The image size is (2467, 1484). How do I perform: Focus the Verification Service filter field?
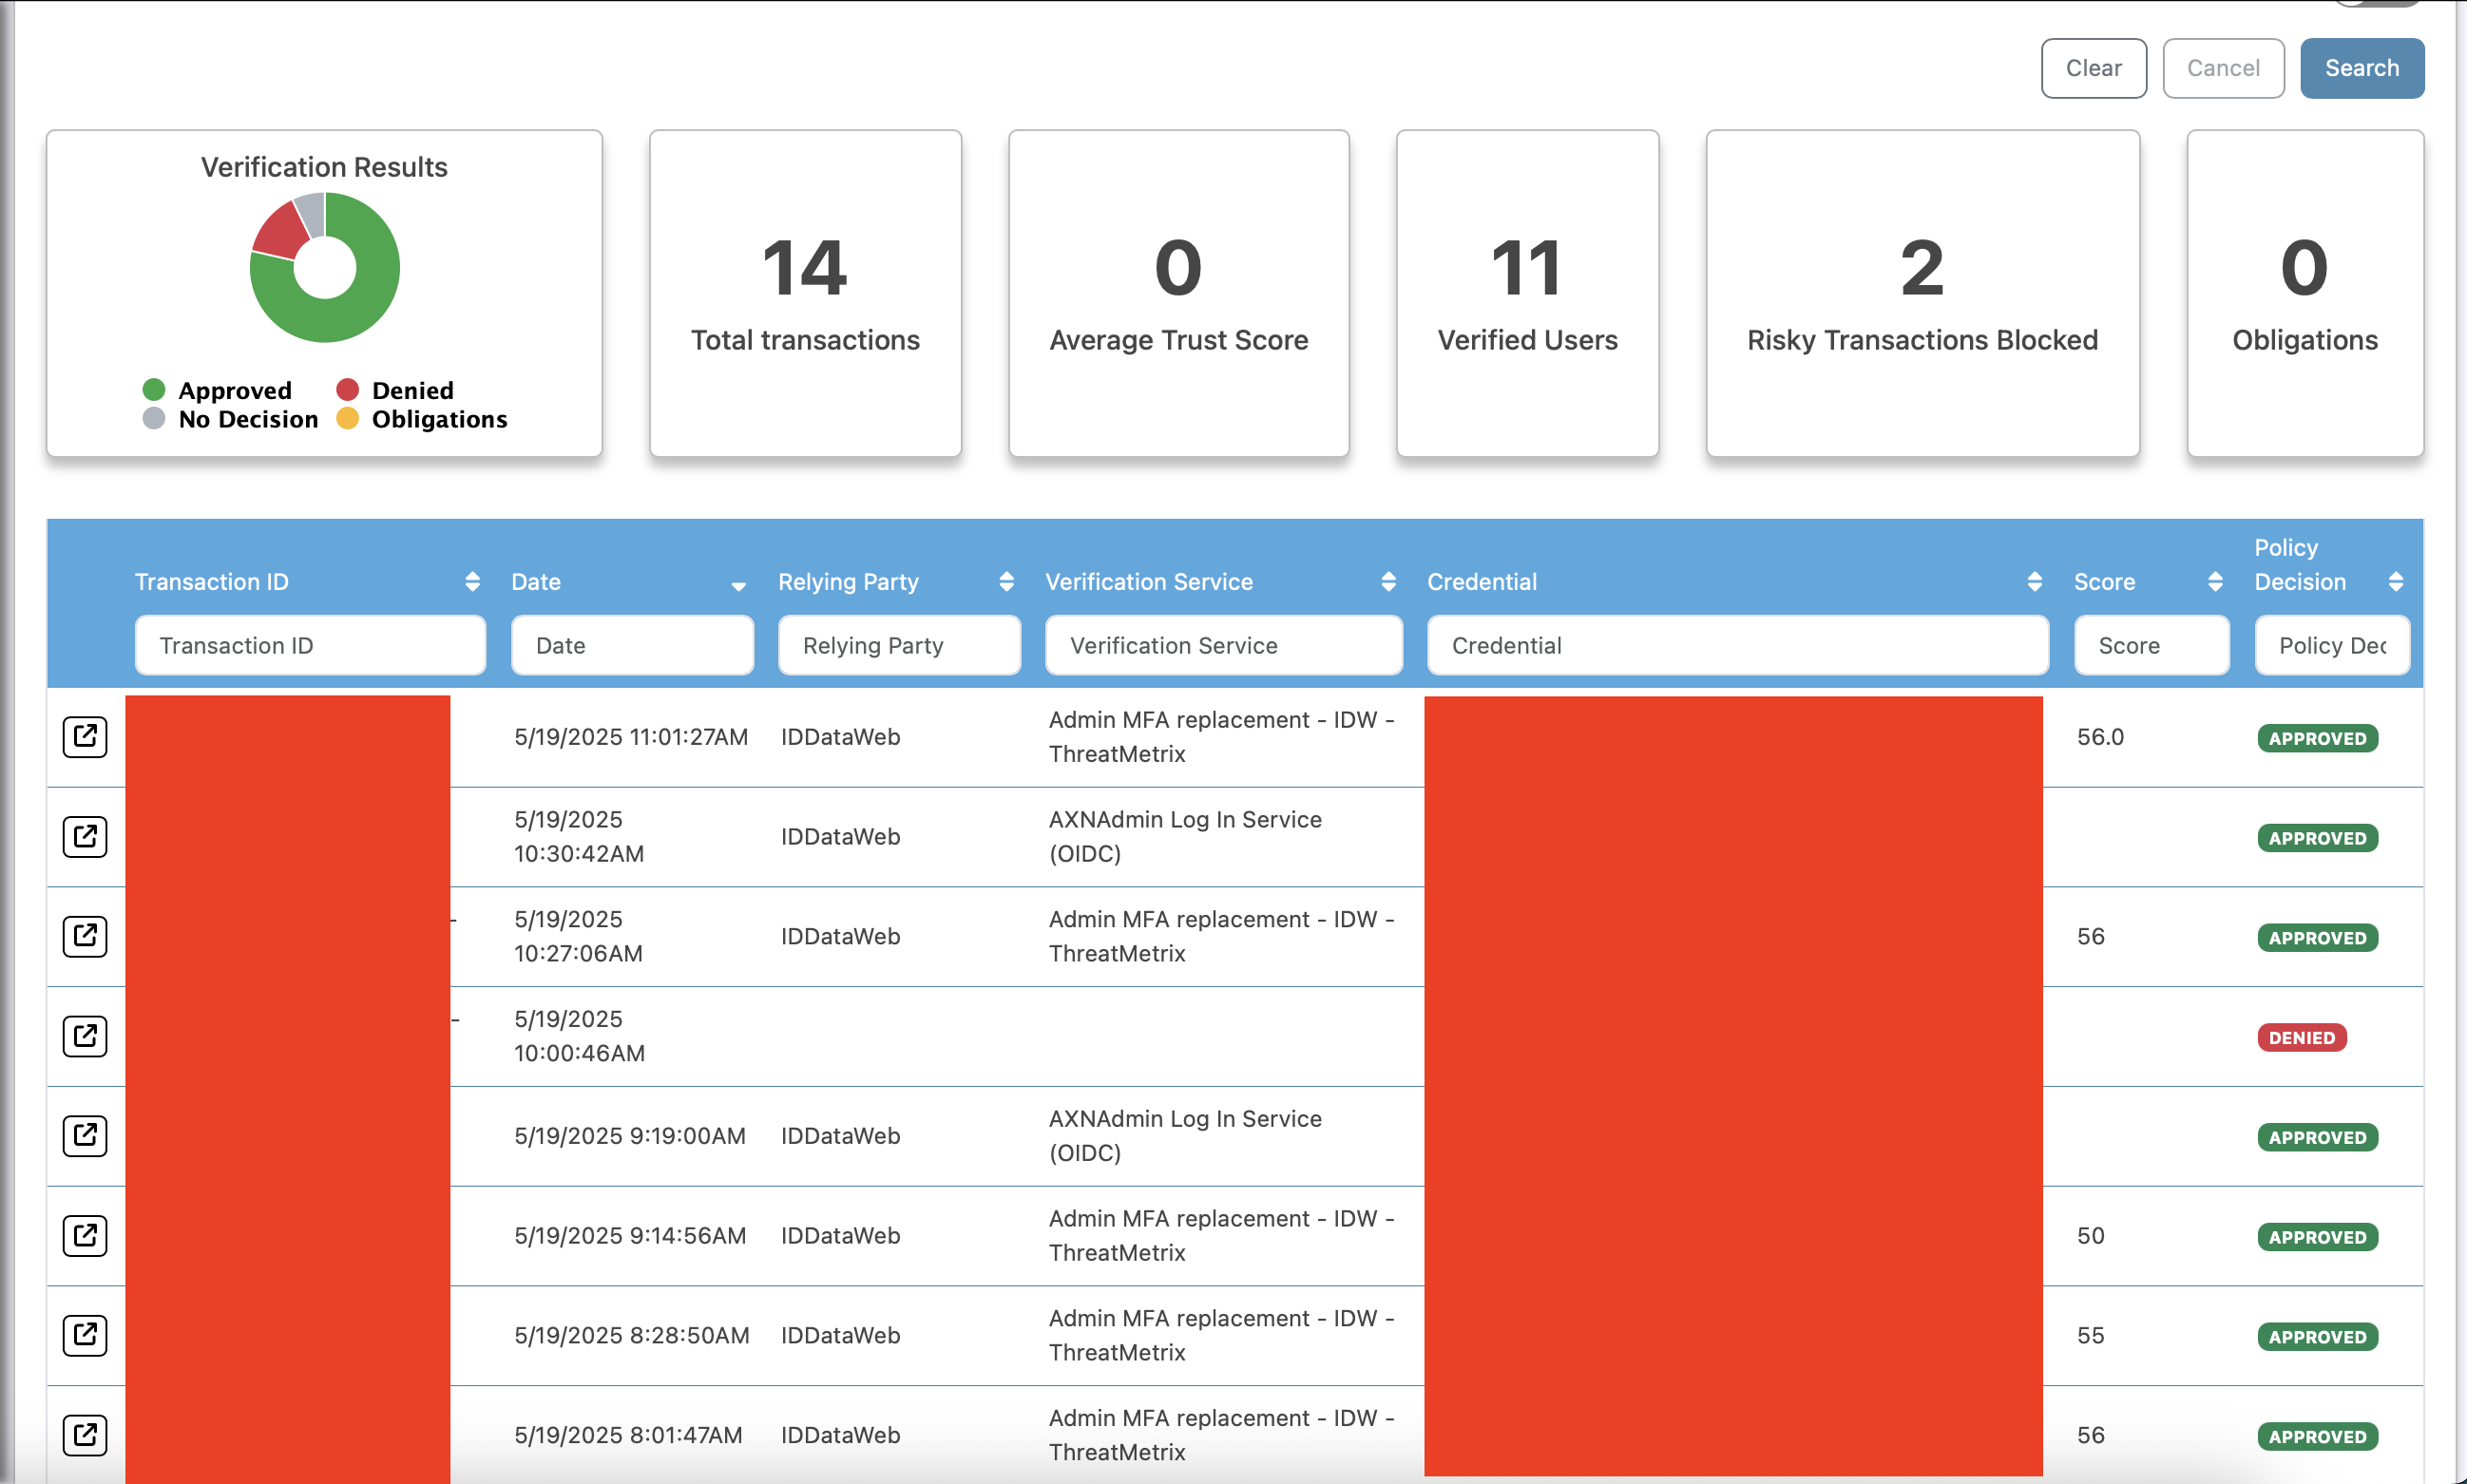pos(1223,646)
